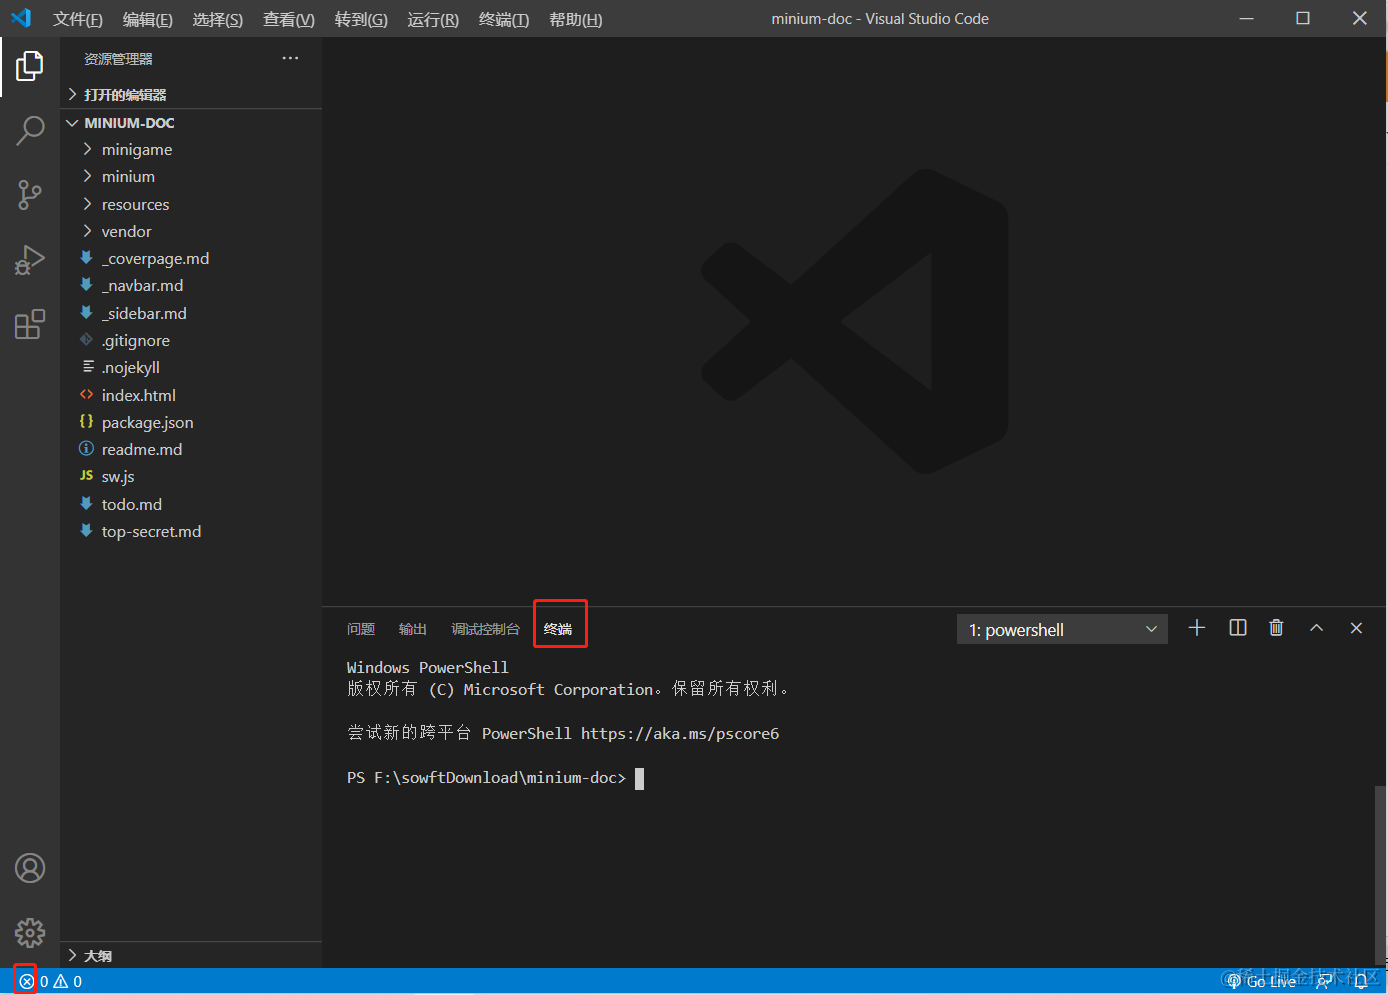Open the Extensions view icon
The width and height of the screenshot is (1388, 995).
30,324
